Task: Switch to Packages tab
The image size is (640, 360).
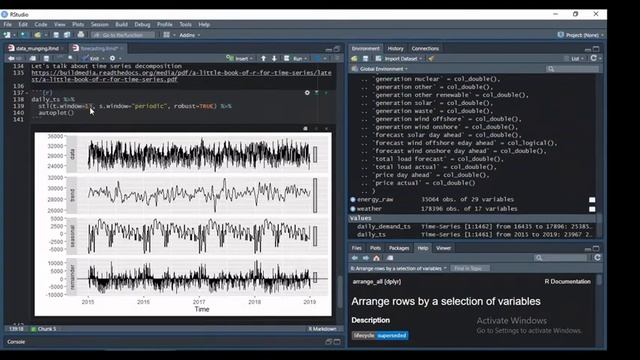Action: pyautogui.click(x=399, y=248)
